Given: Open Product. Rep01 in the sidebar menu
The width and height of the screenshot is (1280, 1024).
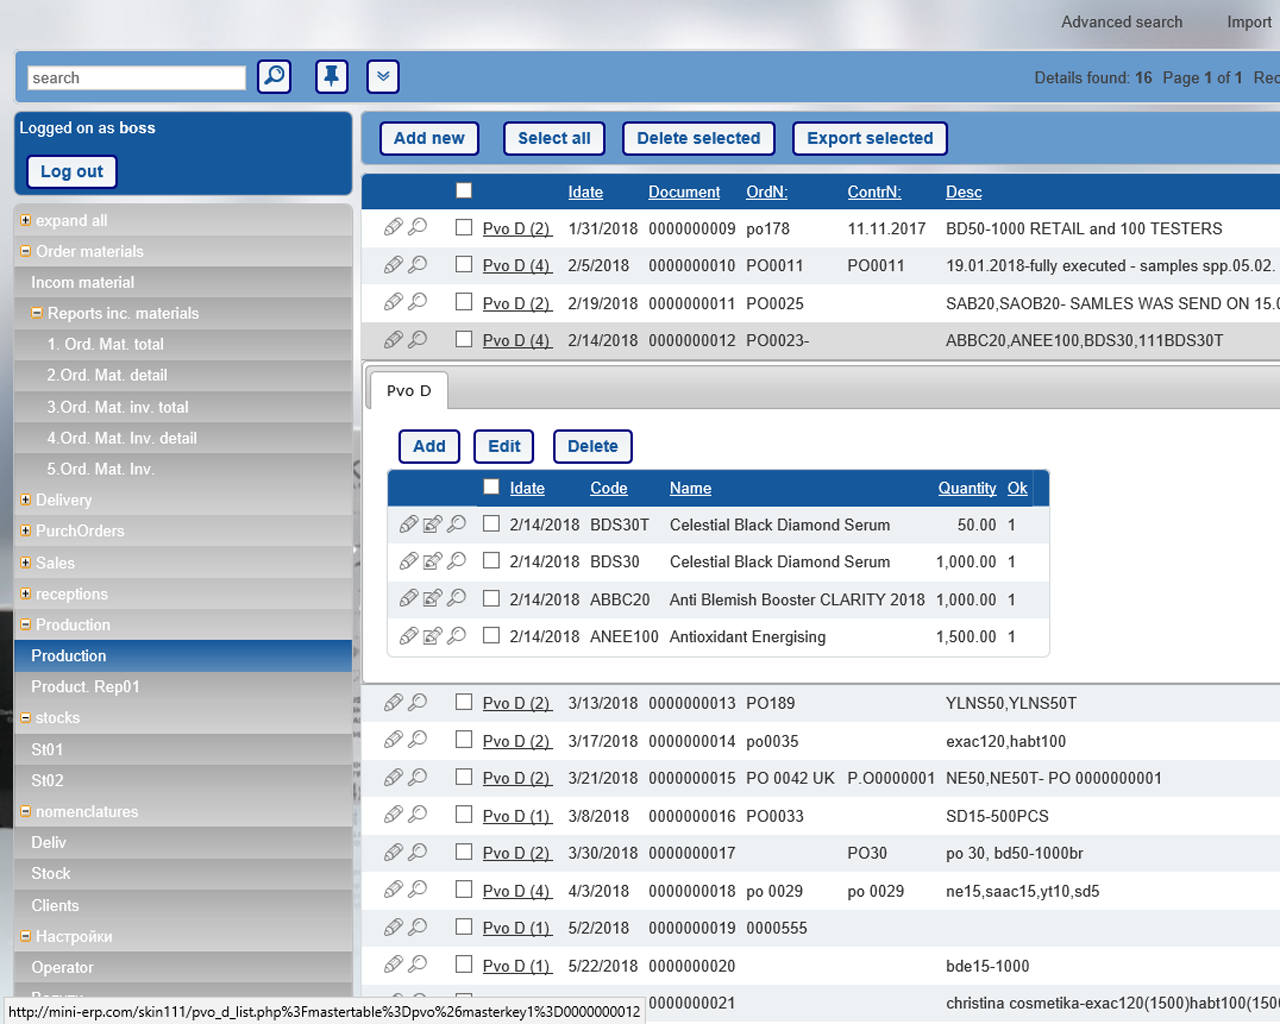Looking at the screenshot, I should tap(85, 687).
